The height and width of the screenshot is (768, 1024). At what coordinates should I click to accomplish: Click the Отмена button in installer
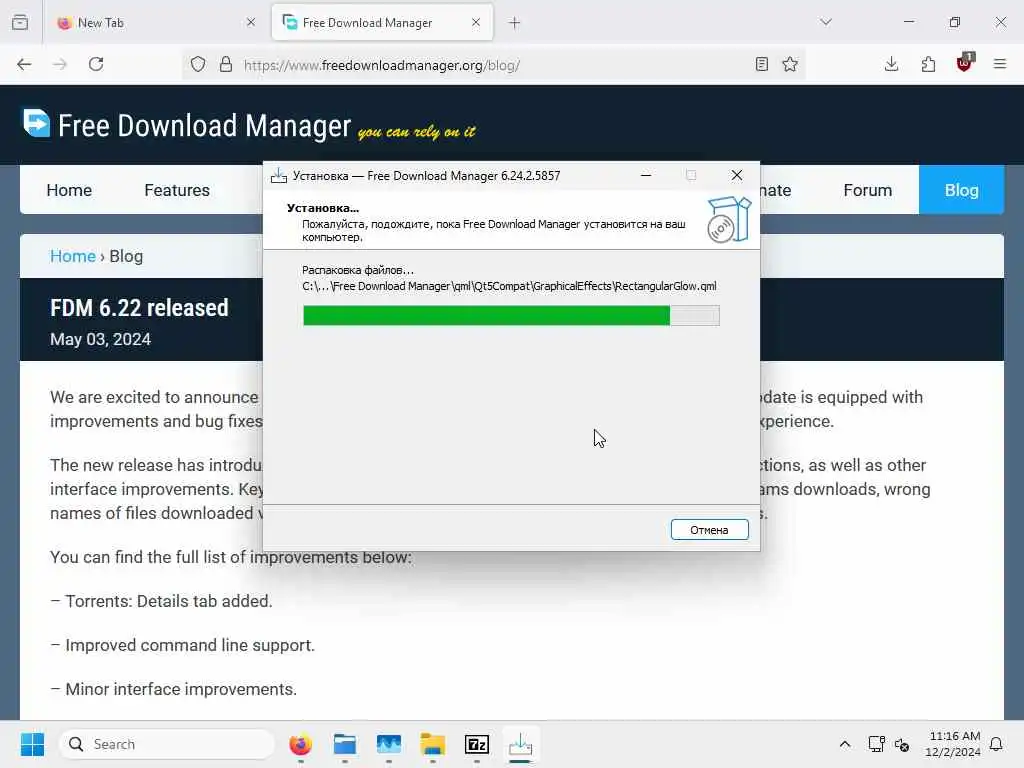pos(709,530)
